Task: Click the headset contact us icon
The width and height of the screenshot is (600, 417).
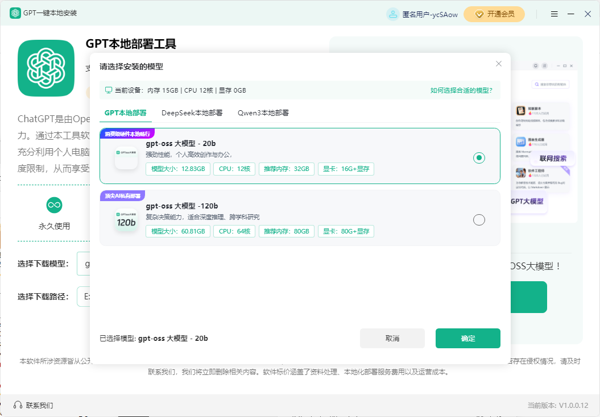Action: (17, 405)
